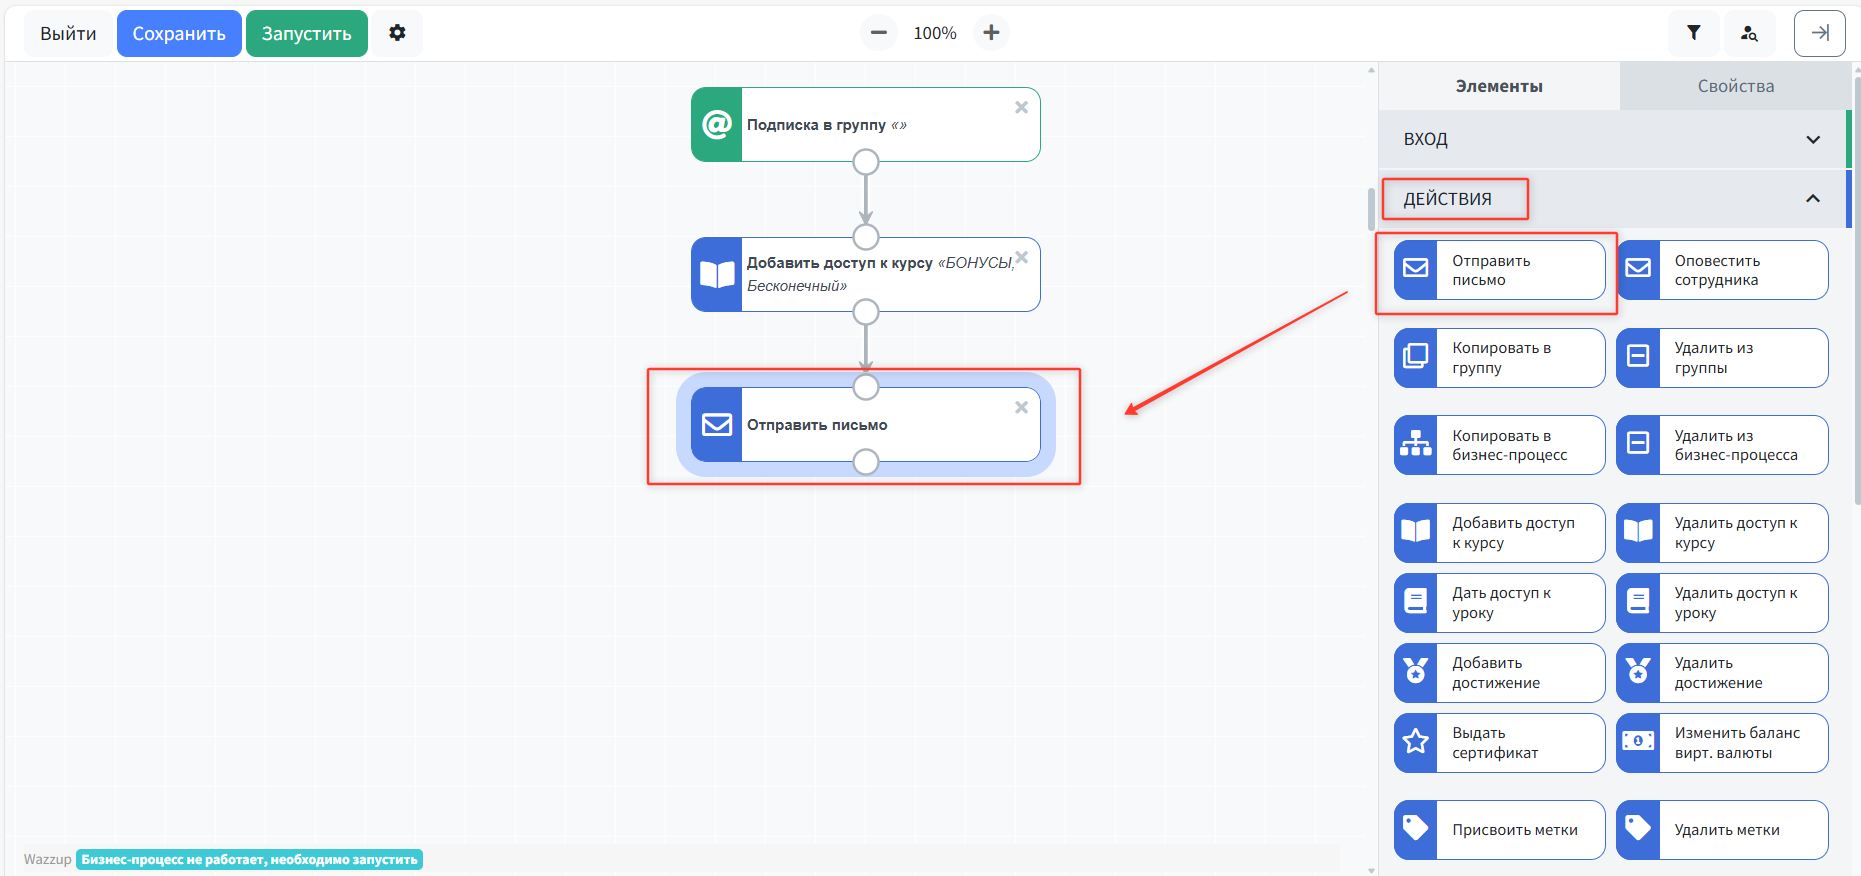Remove the 'Отправить письмо' node with X
Screen dimensions: 1861x876
[1021, 407]
